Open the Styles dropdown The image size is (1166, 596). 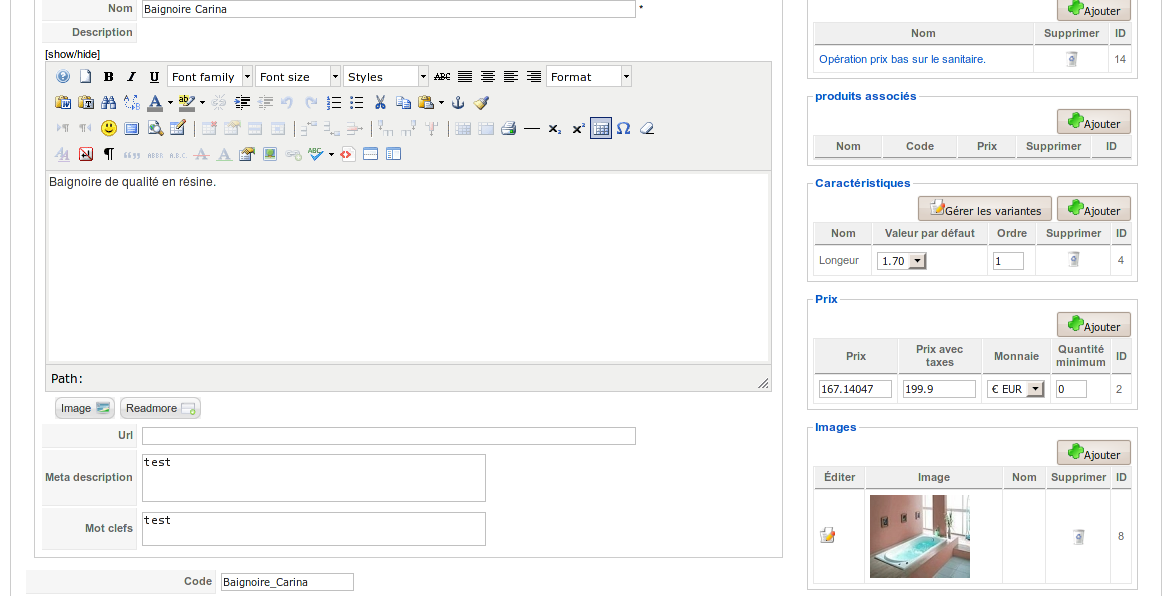(x=386, y=77)
